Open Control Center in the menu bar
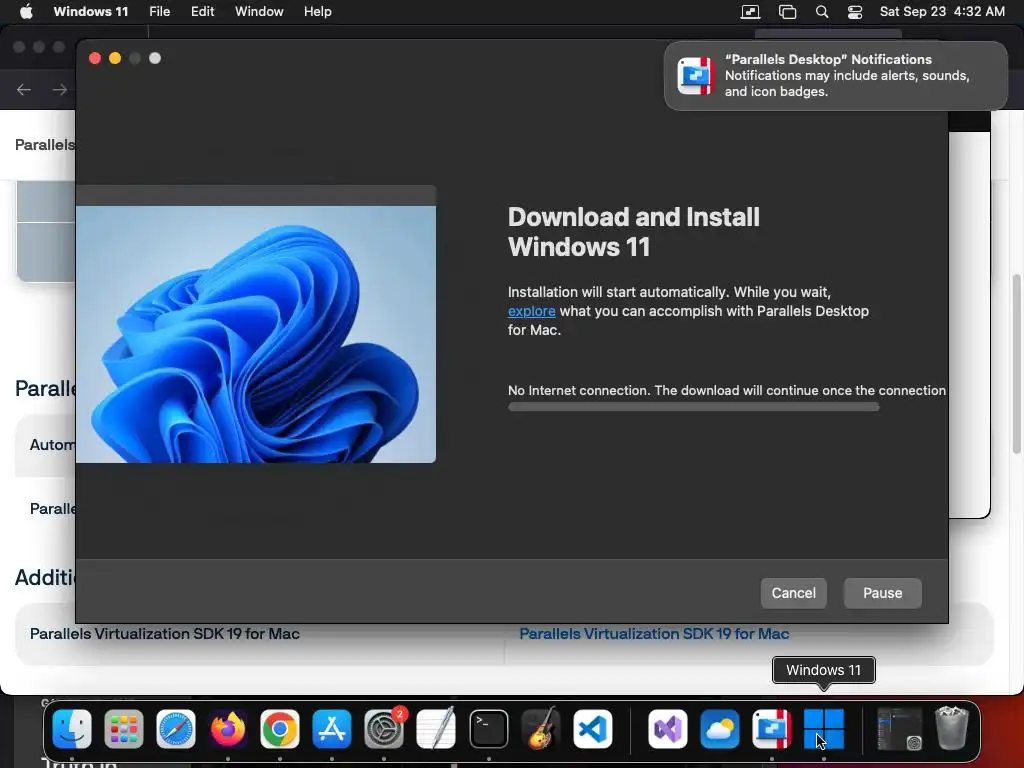The height and width of the screenshot is (768, 1024). click(x=855, y=11)
